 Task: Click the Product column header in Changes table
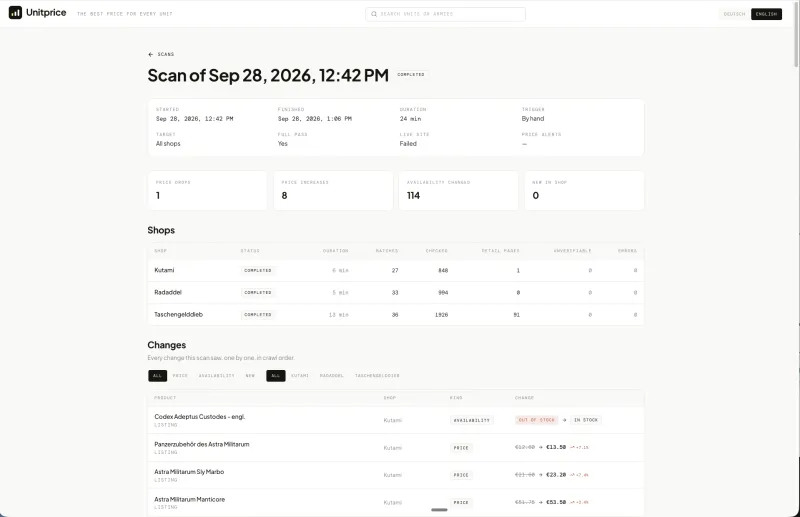coord(165,398)
